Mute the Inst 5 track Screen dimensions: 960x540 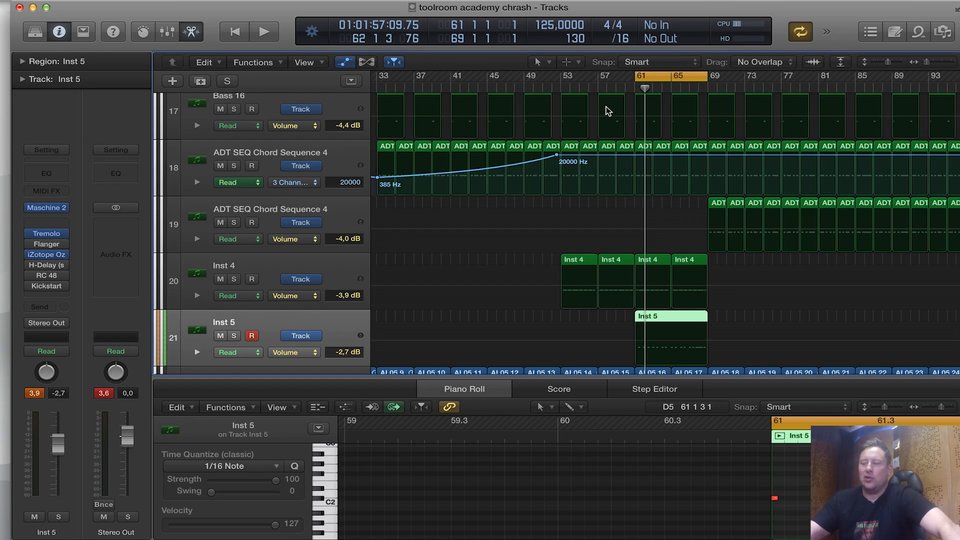coord(220,336)
